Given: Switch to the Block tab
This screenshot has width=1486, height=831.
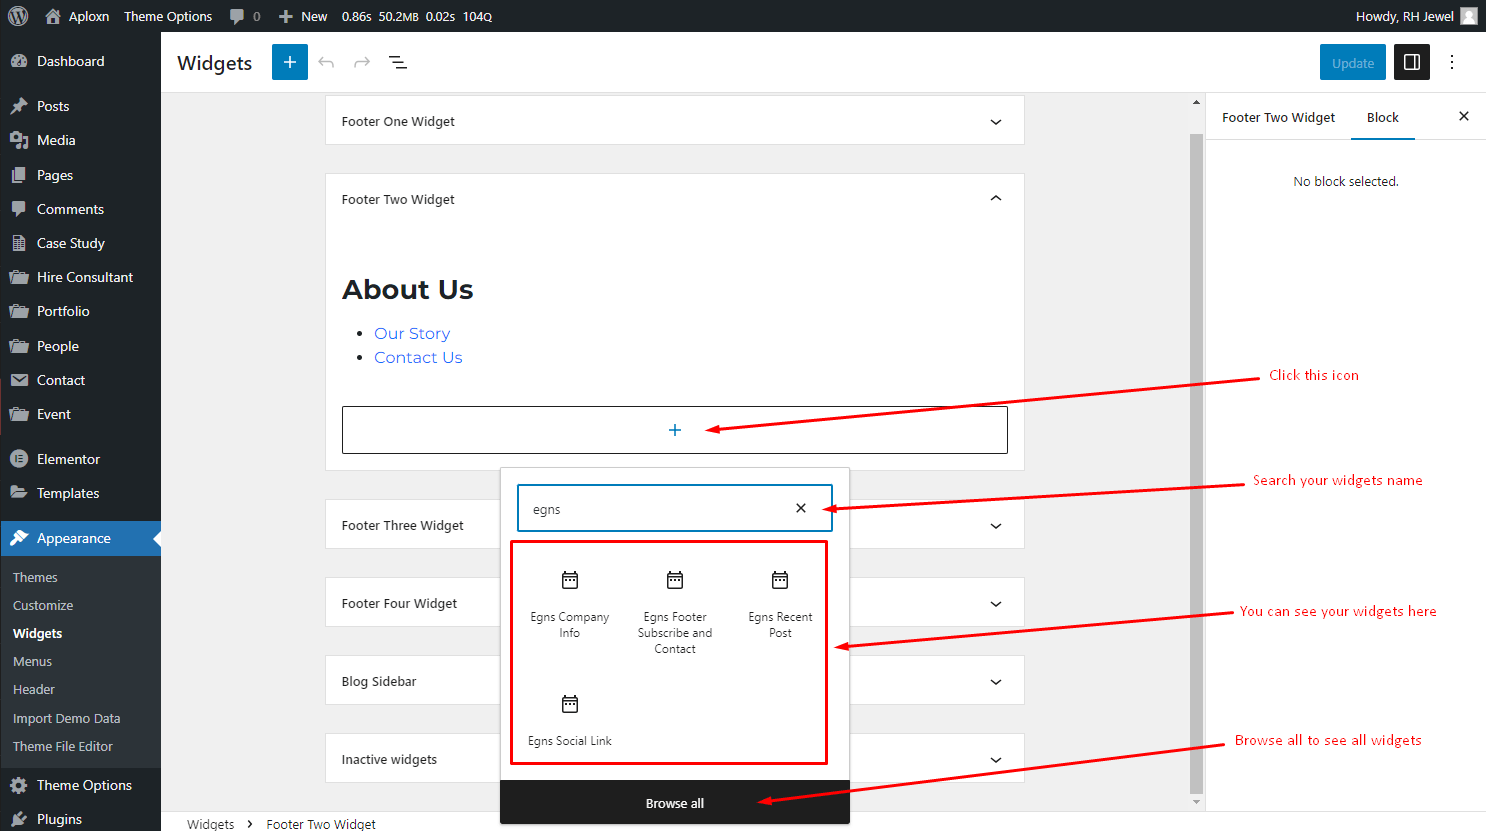Looking at the screenshot, I should click(x=1383, y=117).
